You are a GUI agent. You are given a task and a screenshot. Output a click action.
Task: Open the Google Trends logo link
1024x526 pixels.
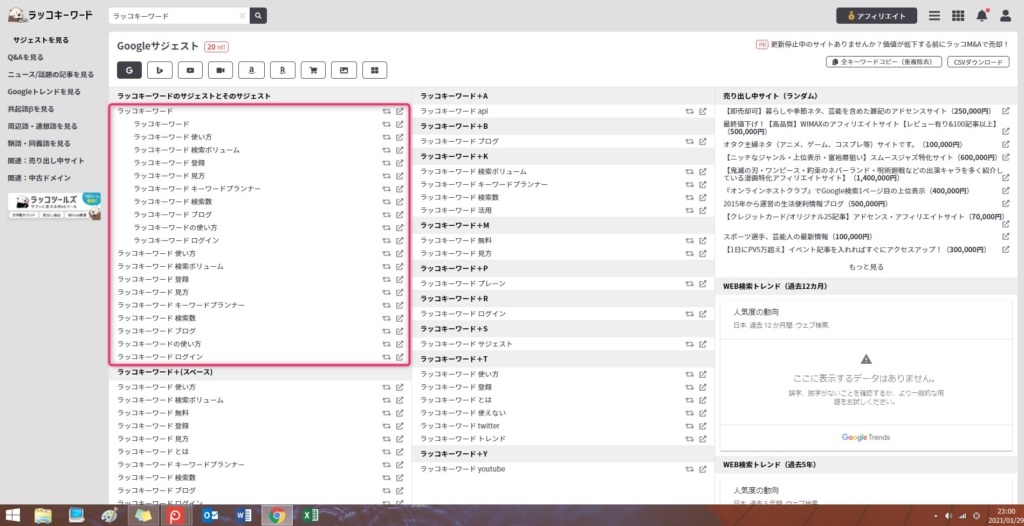coord(865,437)
